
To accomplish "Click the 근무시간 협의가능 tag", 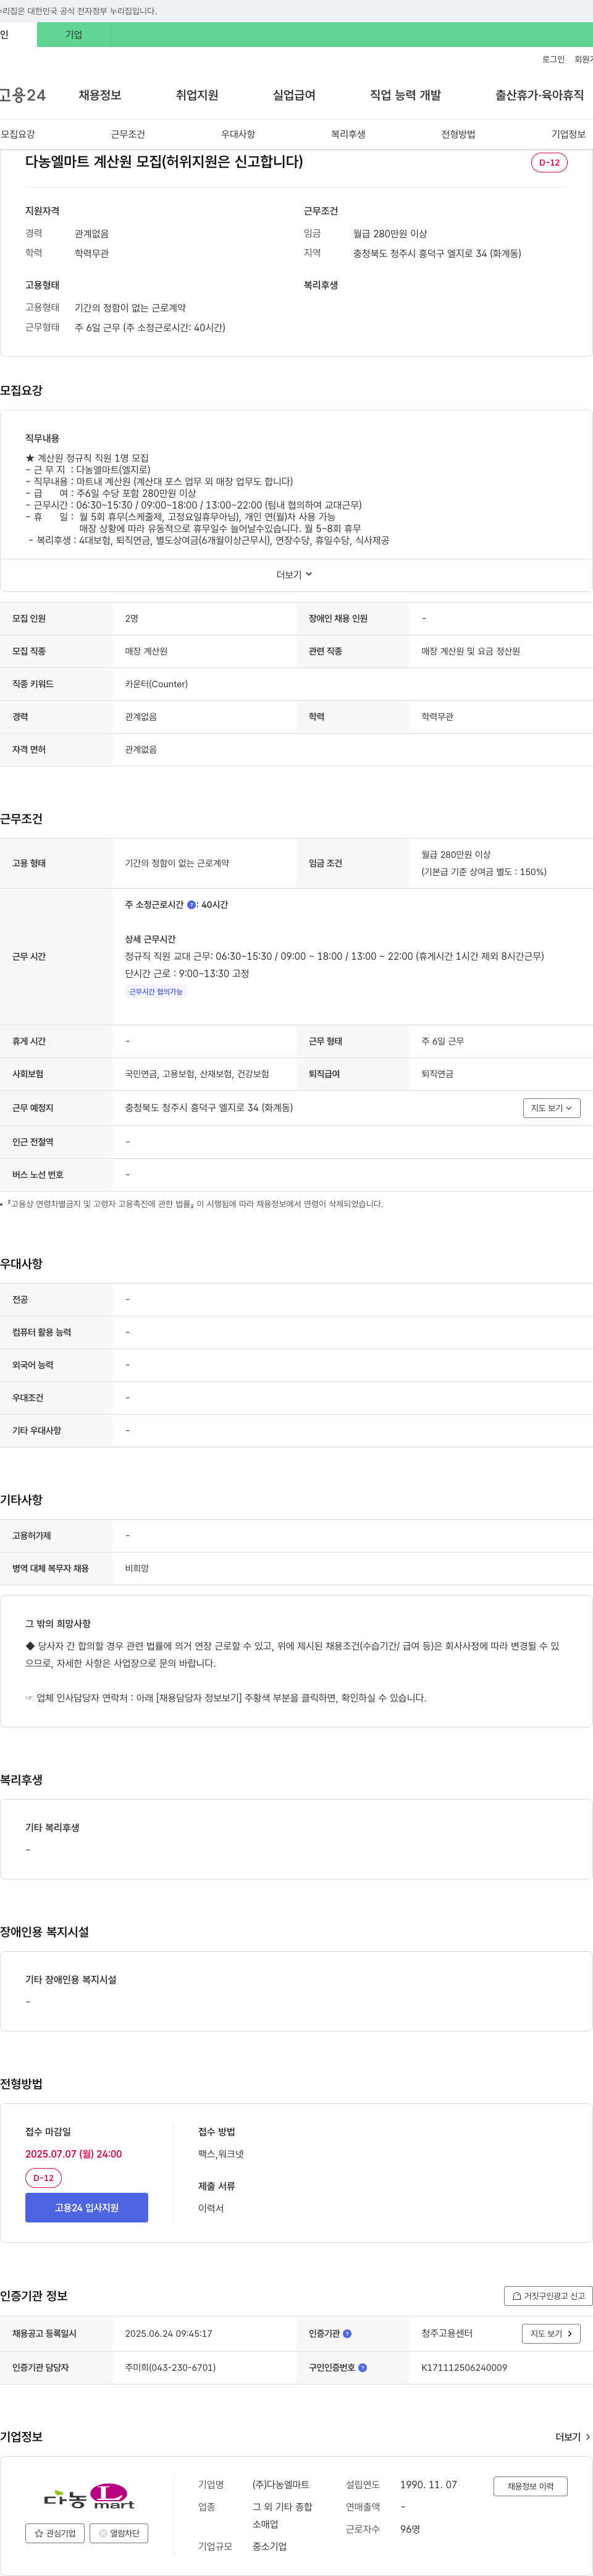I will click(156, 992).
